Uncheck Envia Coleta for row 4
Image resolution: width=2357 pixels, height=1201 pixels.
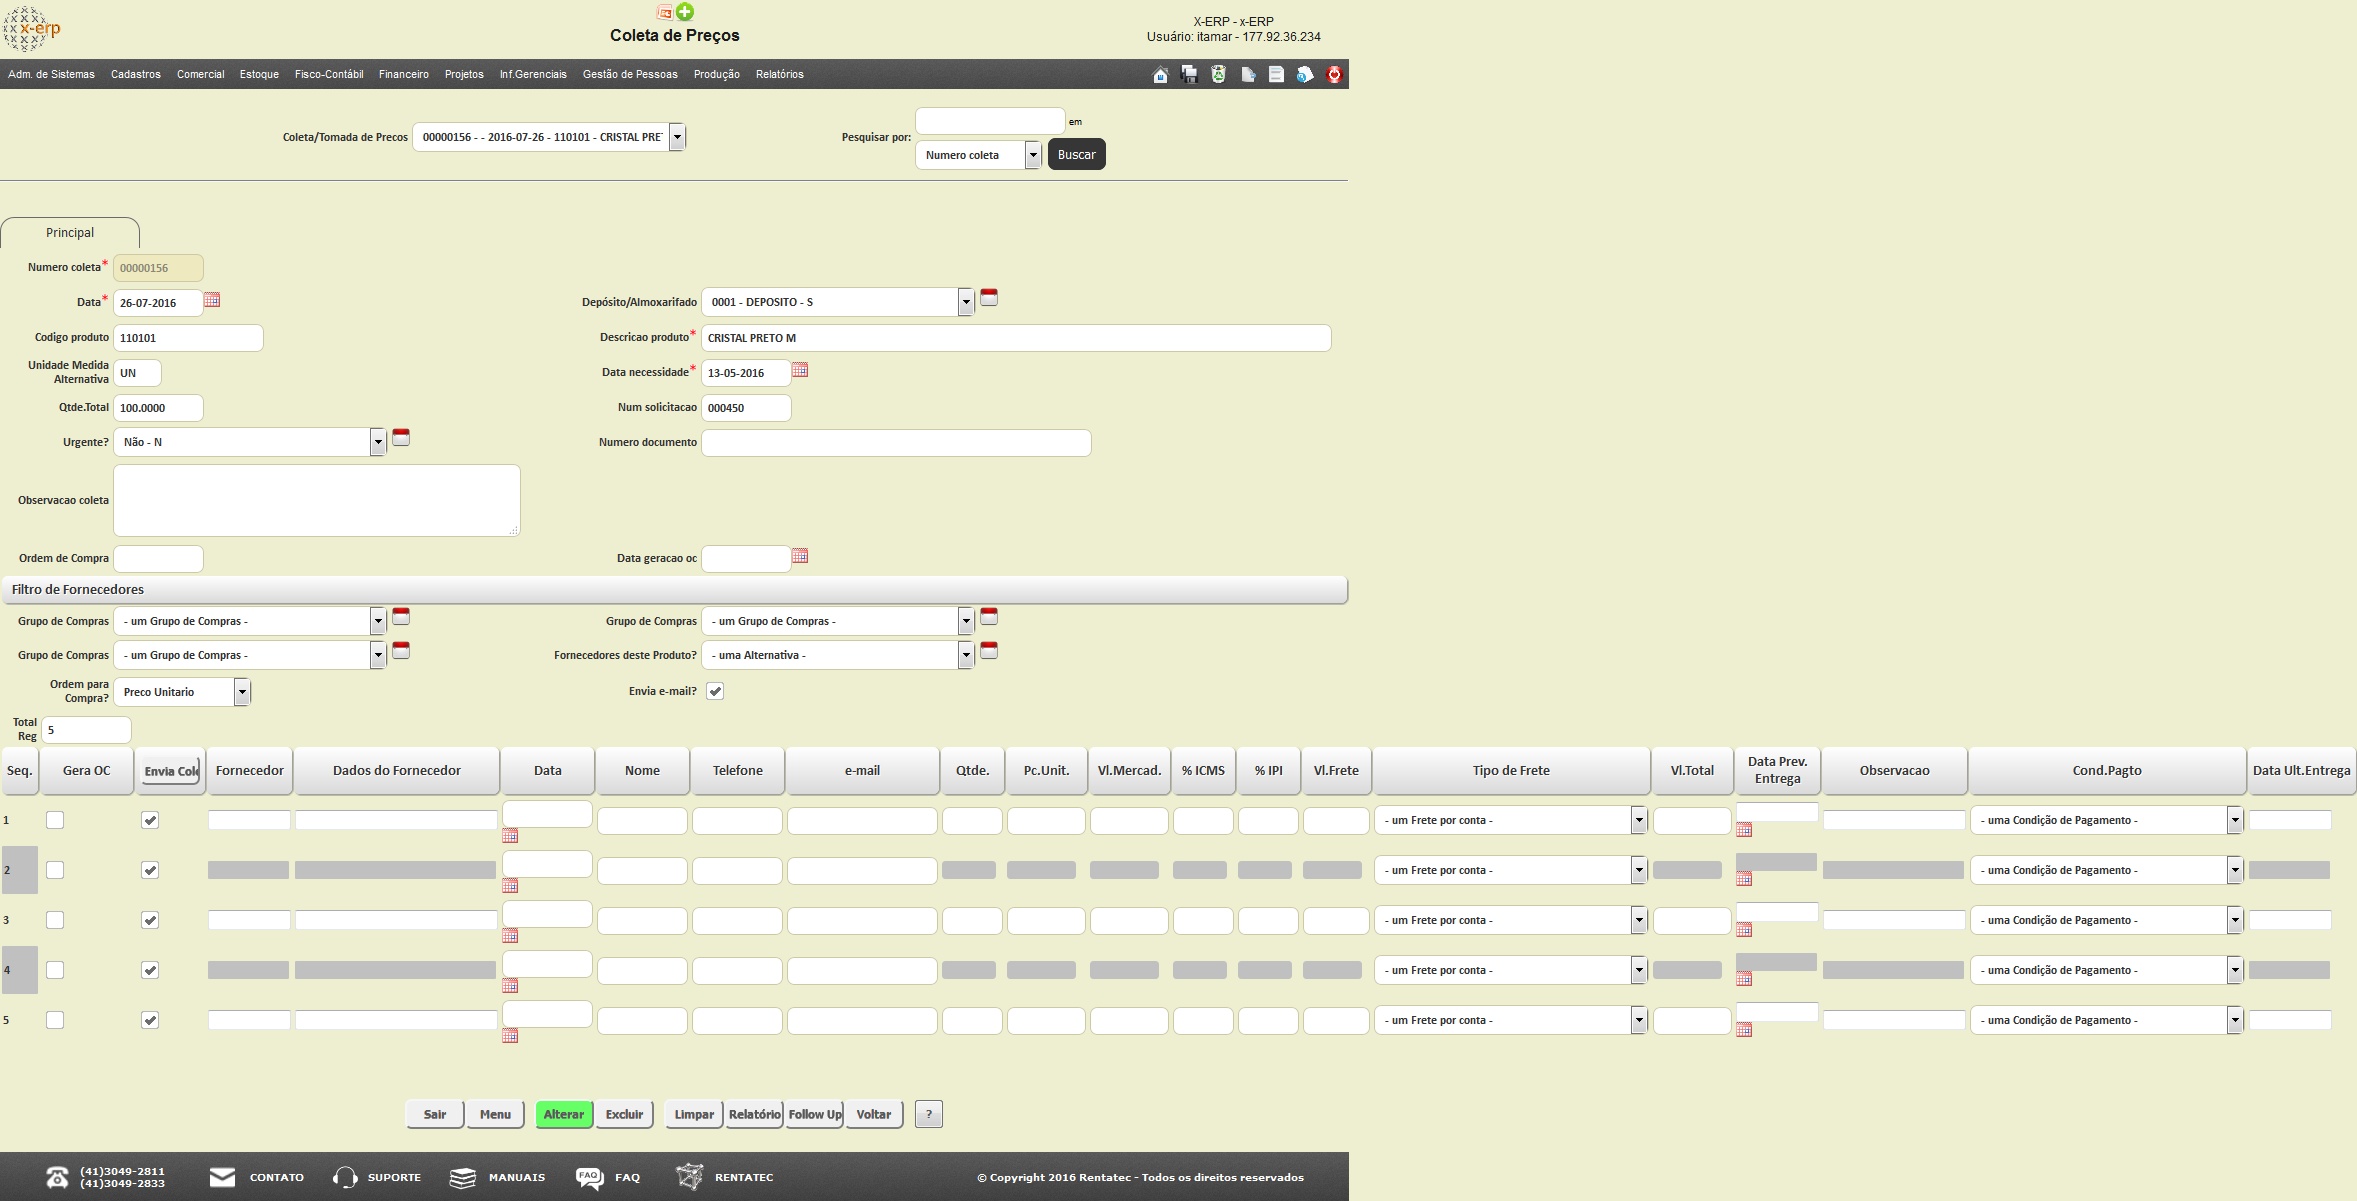(150, 970)
